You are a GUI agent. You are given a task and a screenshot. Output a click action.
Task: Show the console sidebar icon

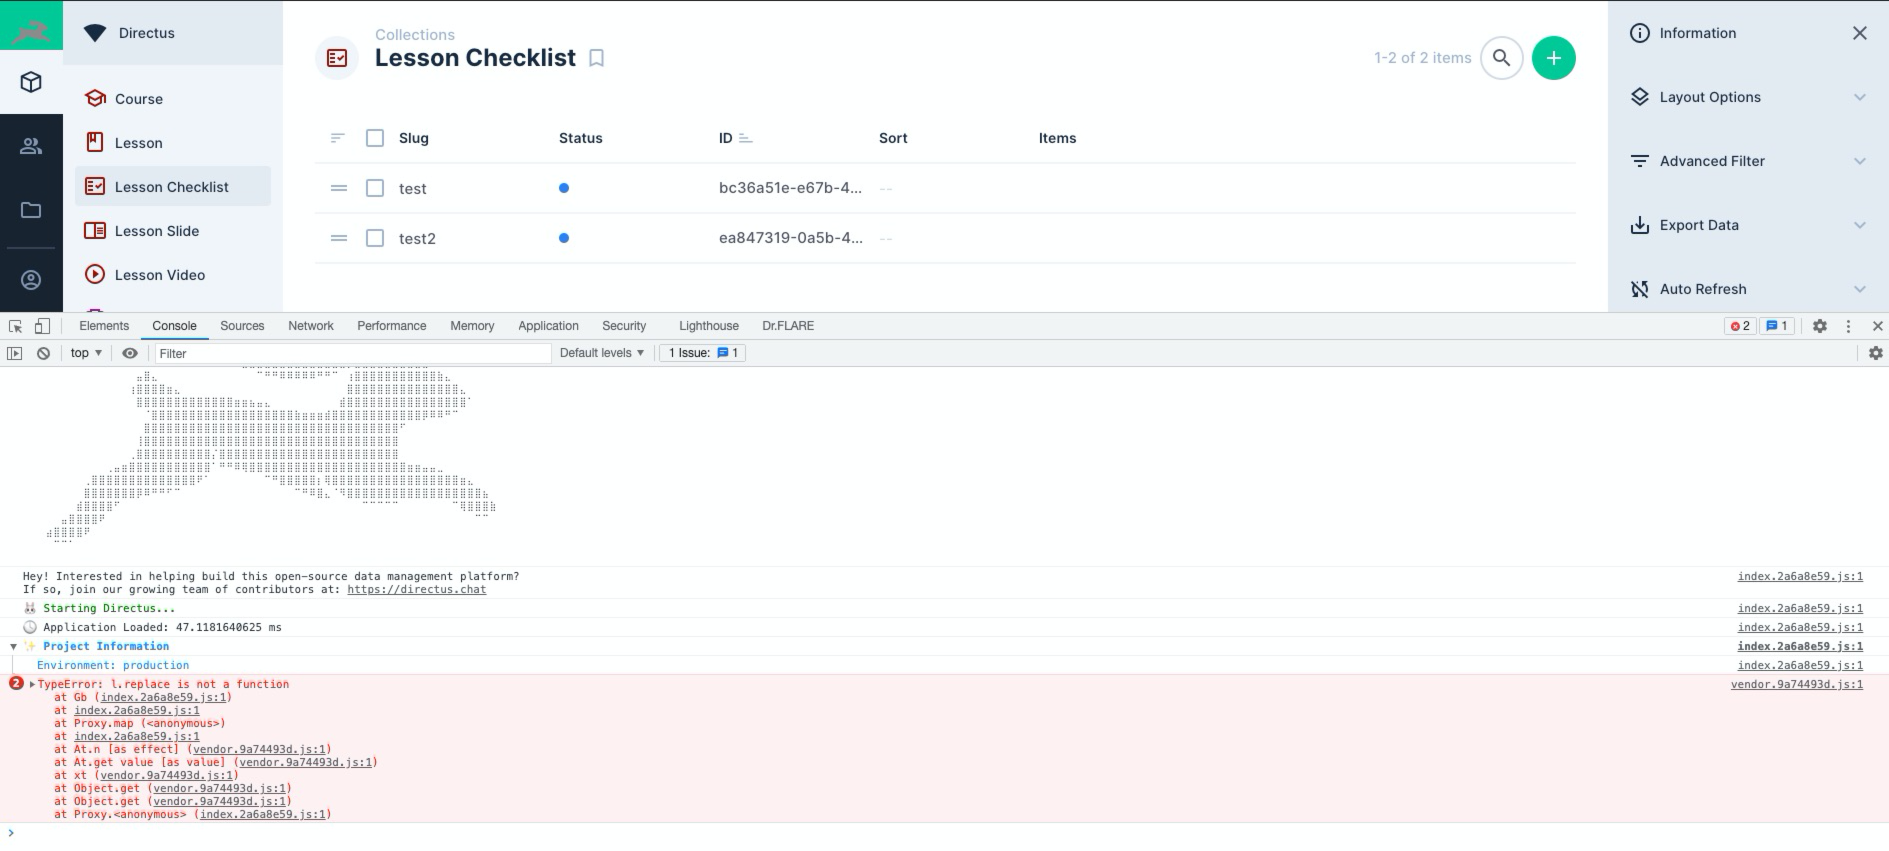(x=15, y=353)
